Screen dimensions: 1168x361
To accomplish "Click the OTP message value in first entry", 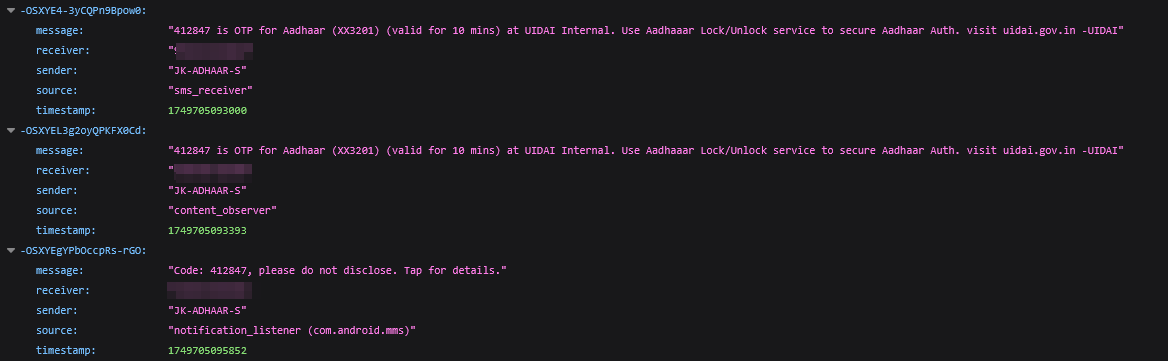I will click(646, 31).
